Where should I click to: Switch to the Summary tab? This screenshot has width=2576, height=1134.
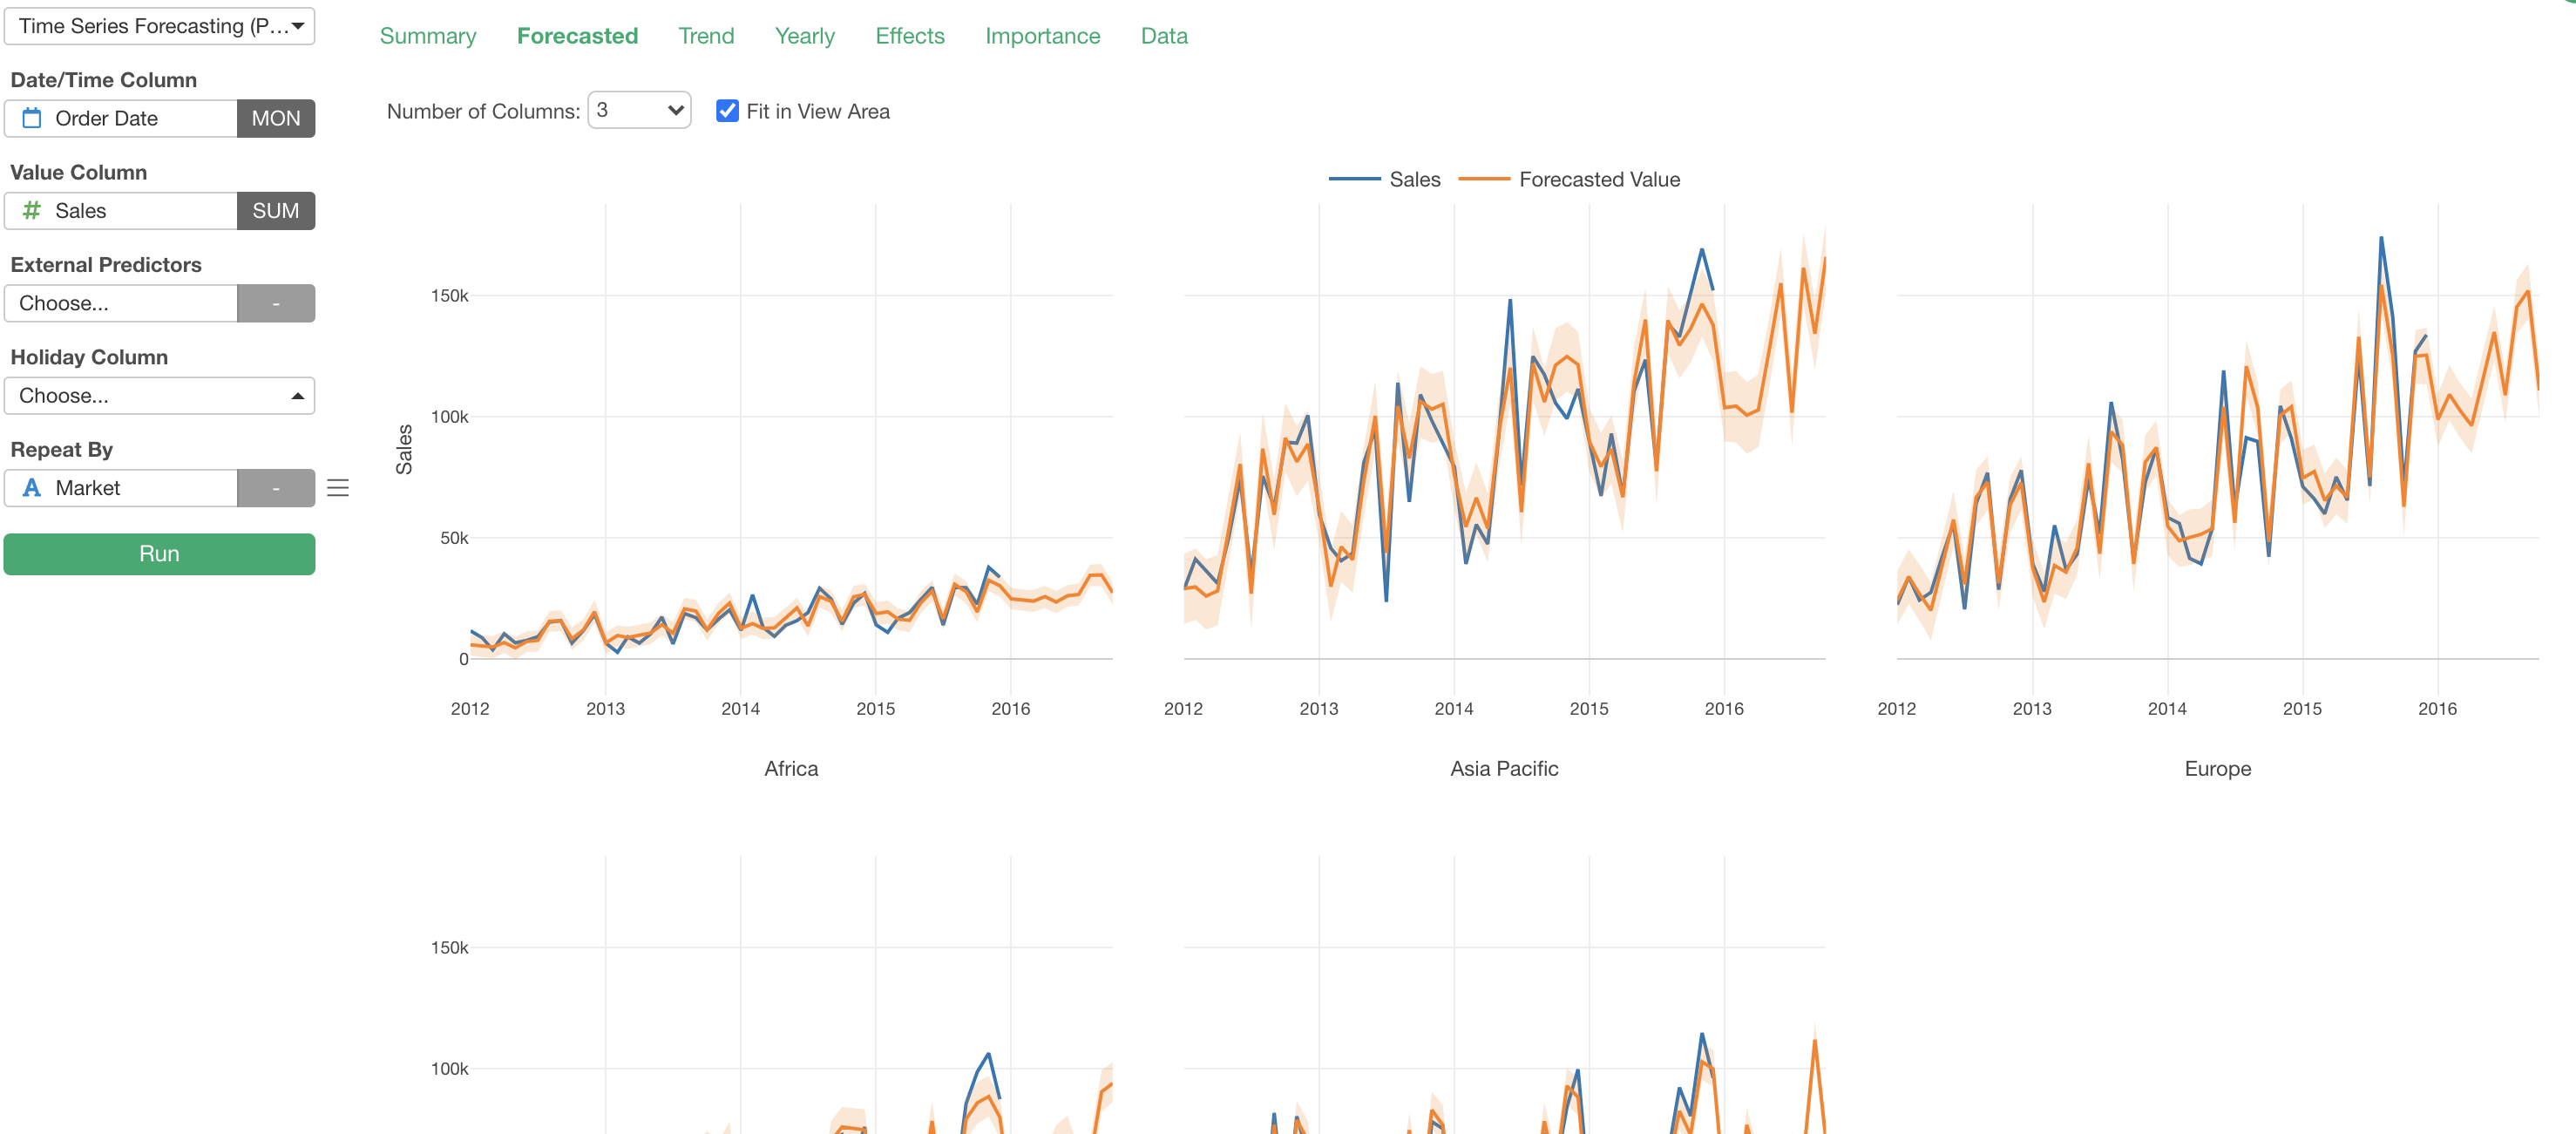(428, 36)
